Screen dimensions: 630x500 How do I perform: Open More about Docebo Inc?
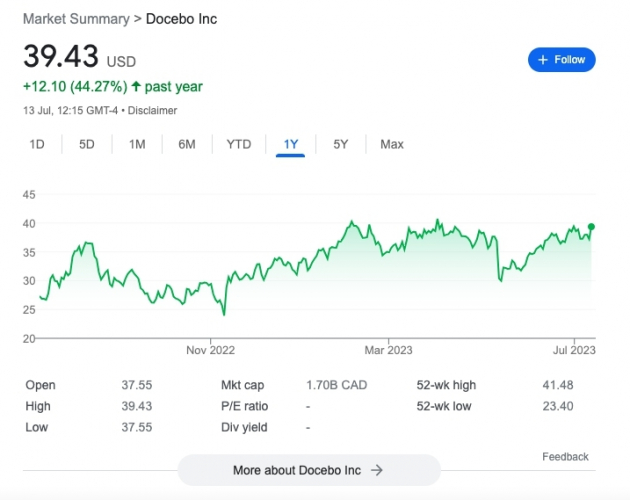pos(309,470)
